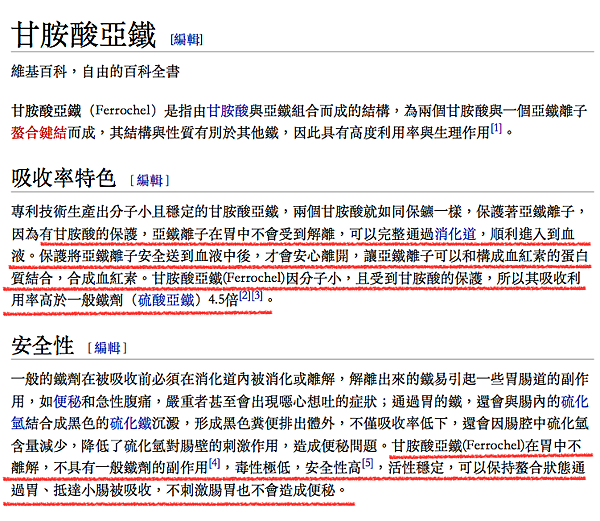Screen dimensions: 600x521
Task: Click the phrase 毒性極低 in the safety section
Action: point(263,468)
